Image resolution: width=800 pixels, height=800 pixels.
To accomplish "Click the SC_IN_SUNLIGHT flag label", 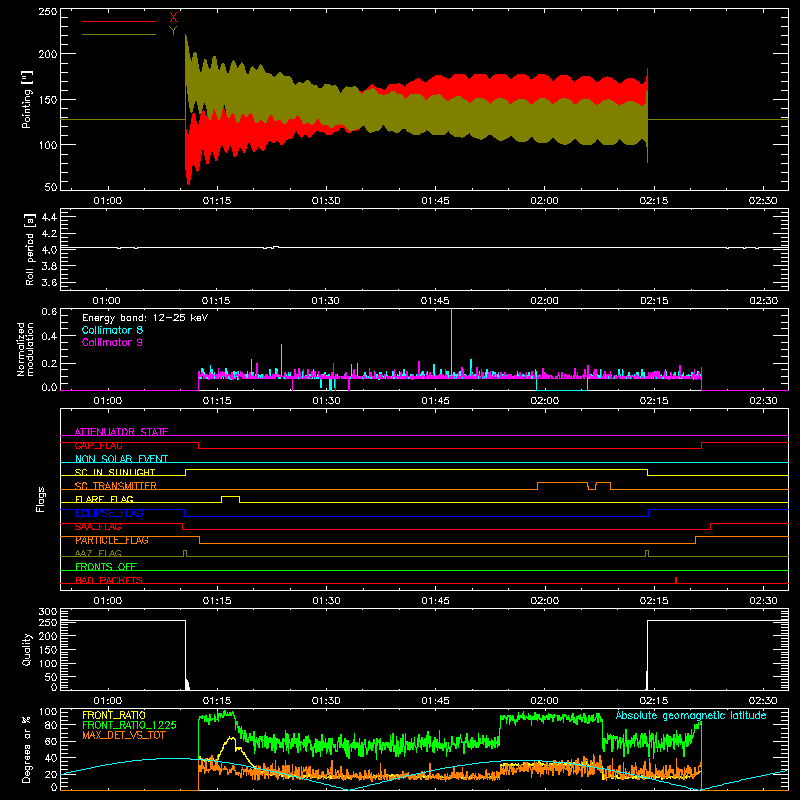I will [x=115, y=472].
